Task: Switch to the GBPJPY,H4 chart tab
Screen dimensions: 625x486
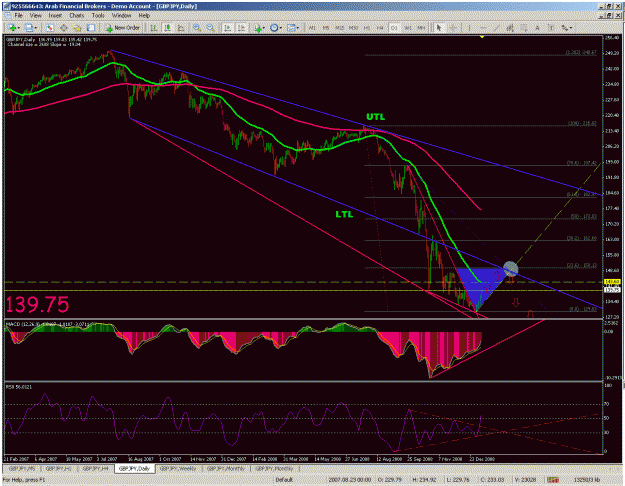Action: click(x=96, y=469)
